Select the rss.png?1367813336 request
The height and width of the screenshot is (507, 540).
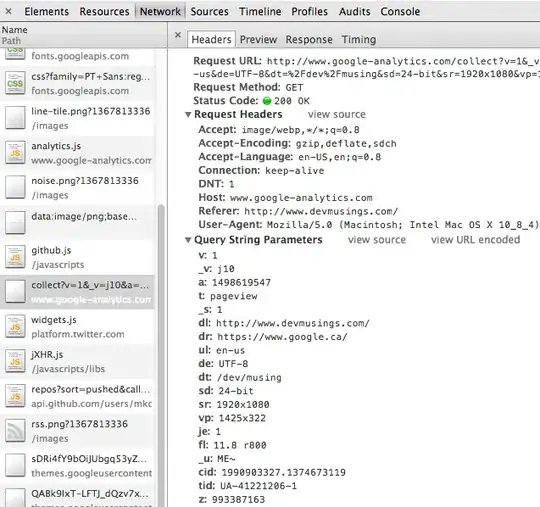[x=77, y=431]
